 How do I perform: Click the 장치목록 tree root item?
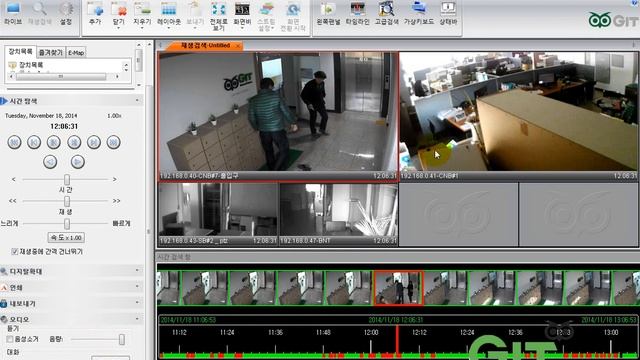(x=31, y=65)
